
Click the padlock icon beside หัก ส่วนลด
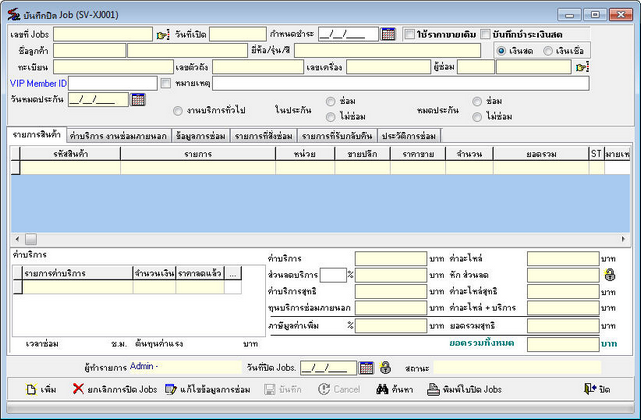[x=610, y=275]
